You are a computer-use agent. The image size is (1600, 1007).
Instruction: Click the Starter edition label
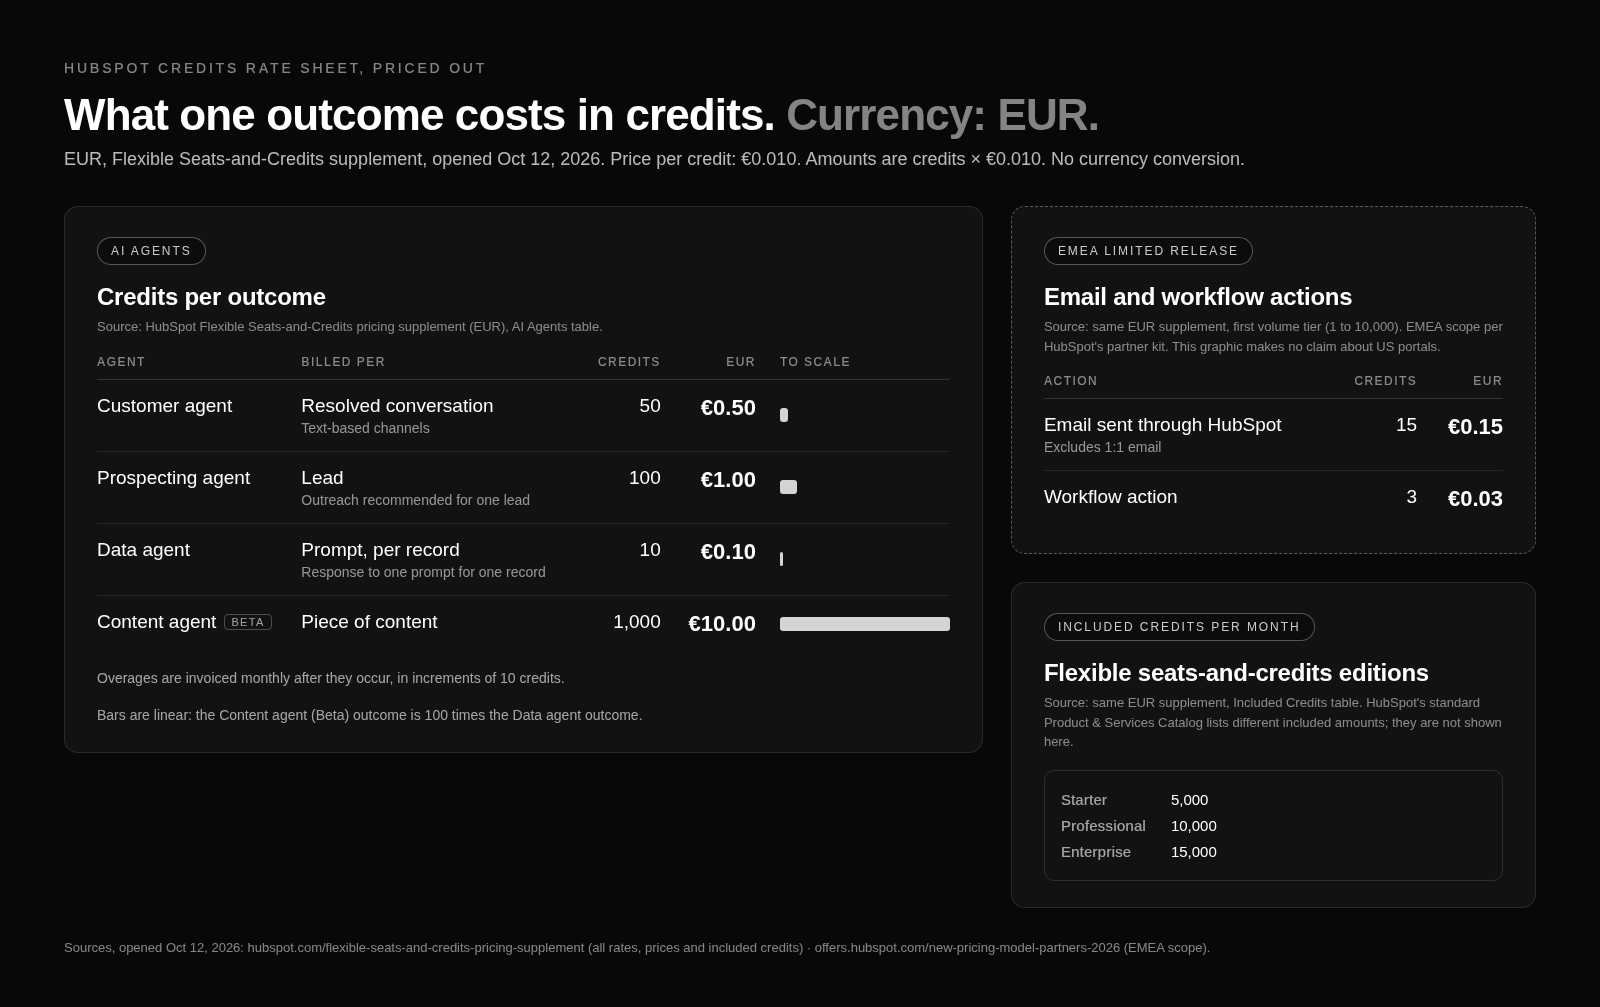click(x=1084, y=800)
